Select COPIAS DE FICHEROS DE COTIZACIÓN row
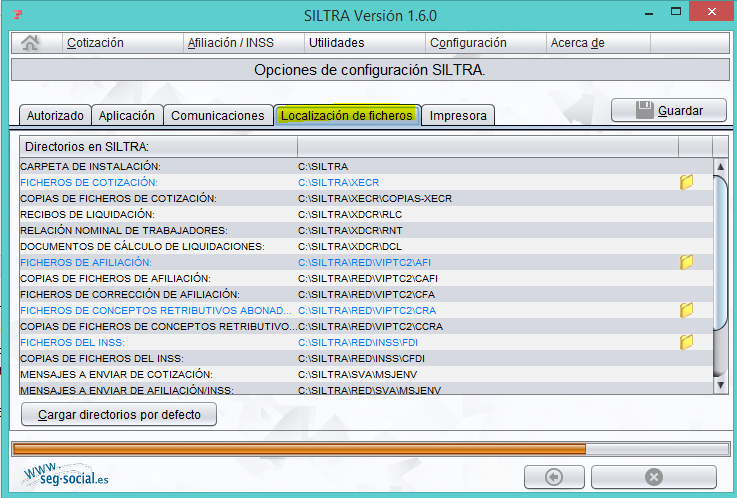This screenshot has width=737, height=498. coord(366,198)
